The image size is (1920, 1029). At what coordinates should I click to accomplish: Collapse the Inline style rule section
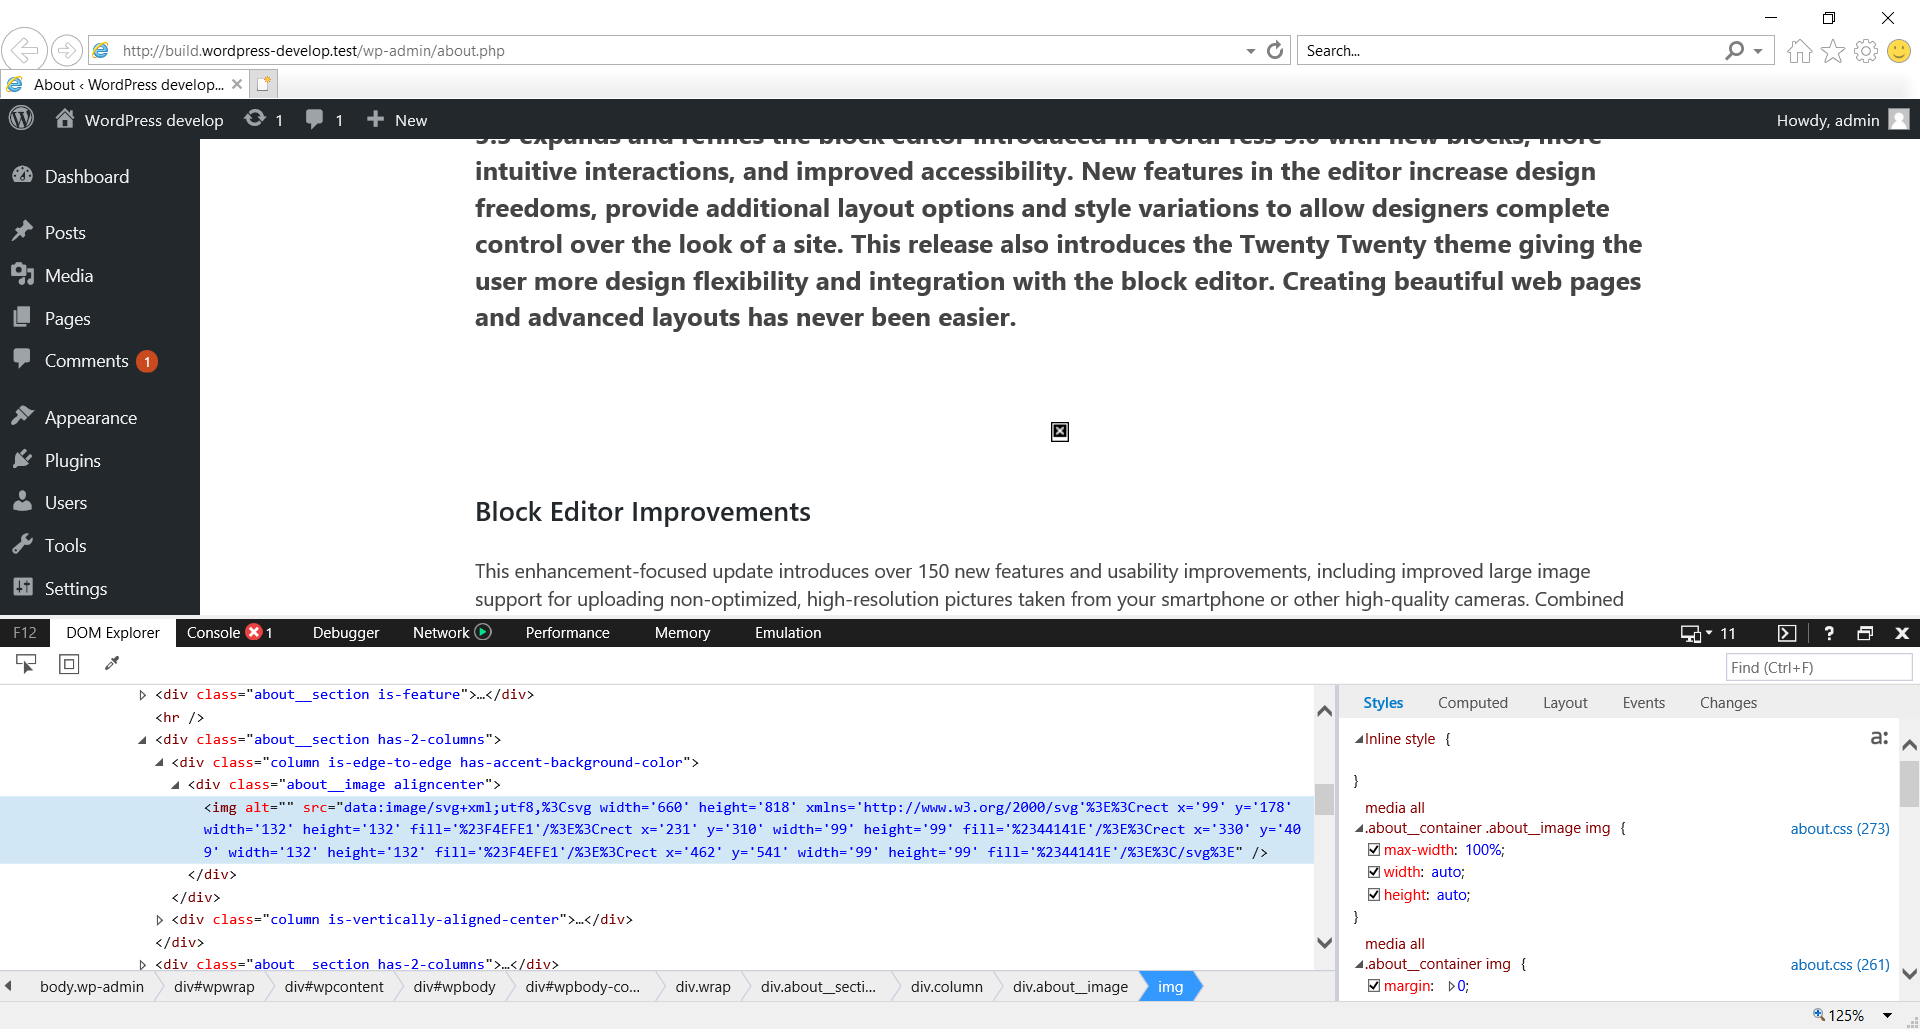click(1359, 739)
